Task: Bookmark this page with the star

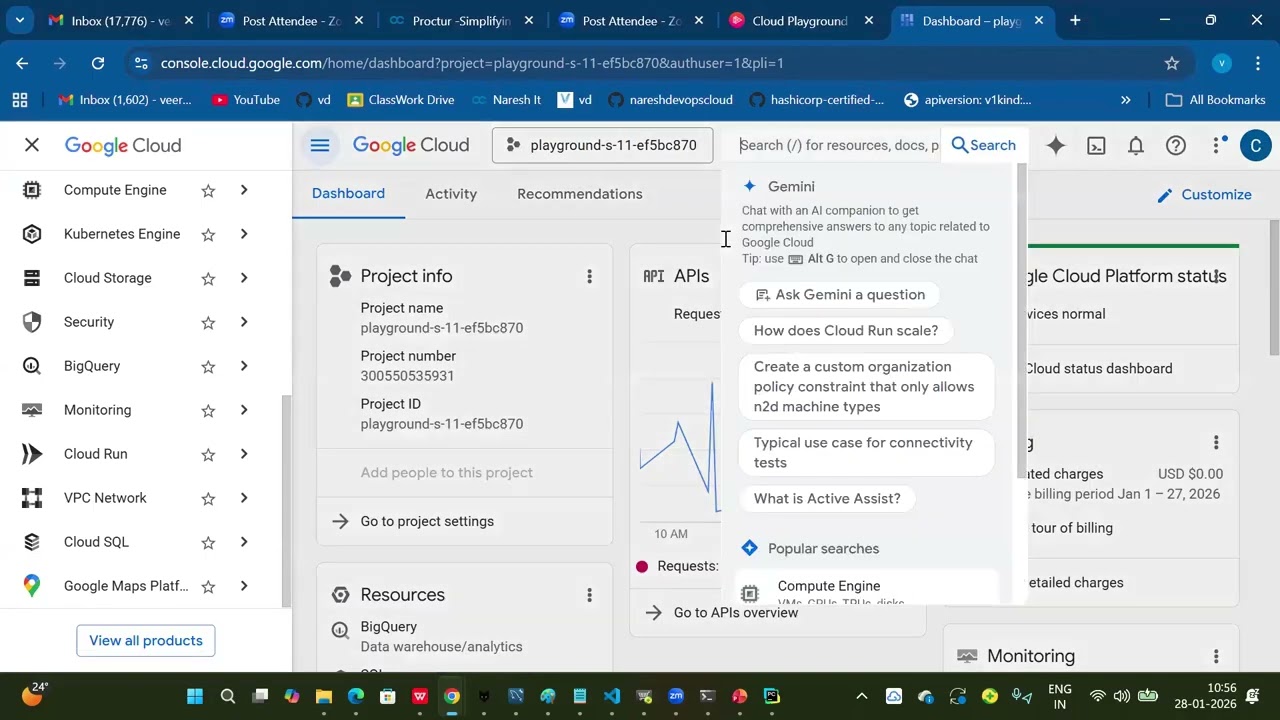Action: [x=1172, y=63]
